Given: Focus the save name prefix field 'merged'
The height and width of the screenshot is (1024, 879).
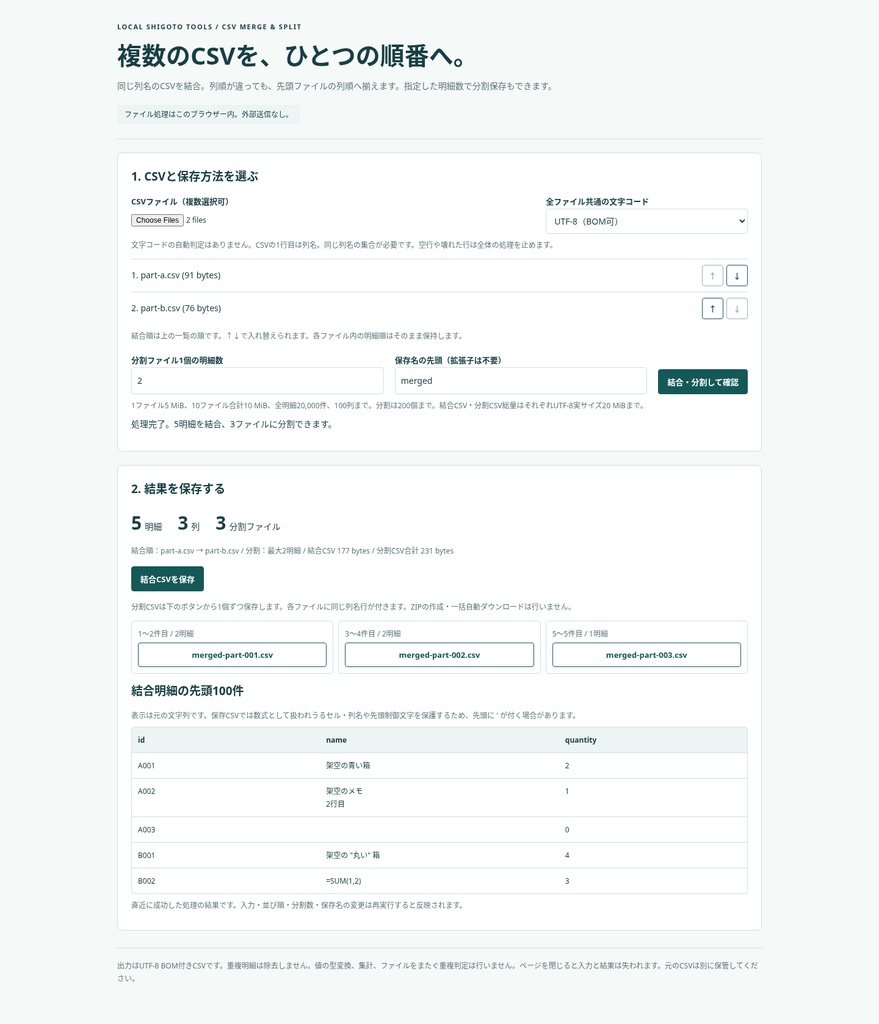Looking at the screenshot, I should pos(520,381).
